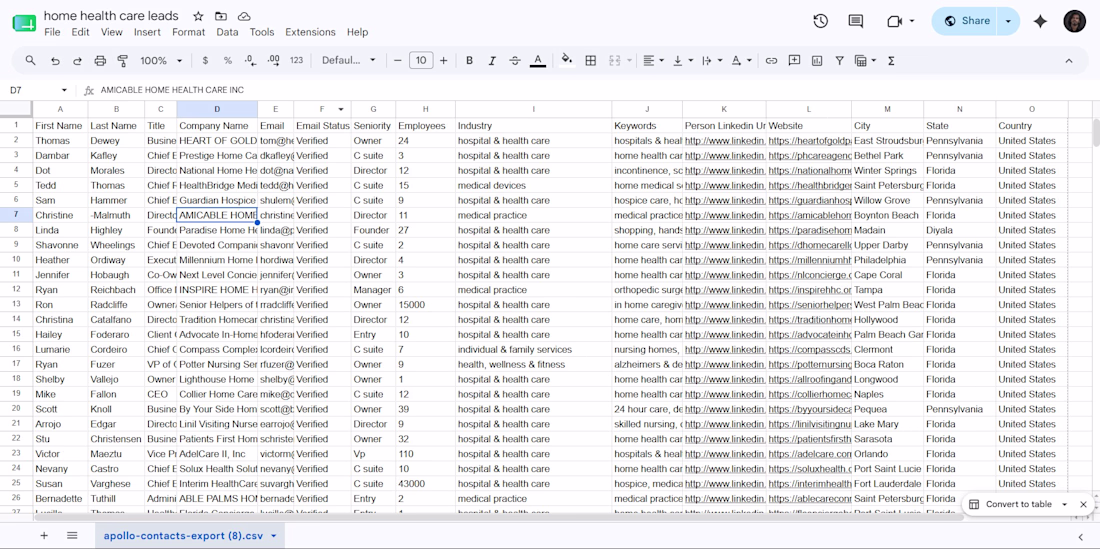Insert a link
Image resolution: width=1100 pixels, height=549 pixels.
[771, 61]
